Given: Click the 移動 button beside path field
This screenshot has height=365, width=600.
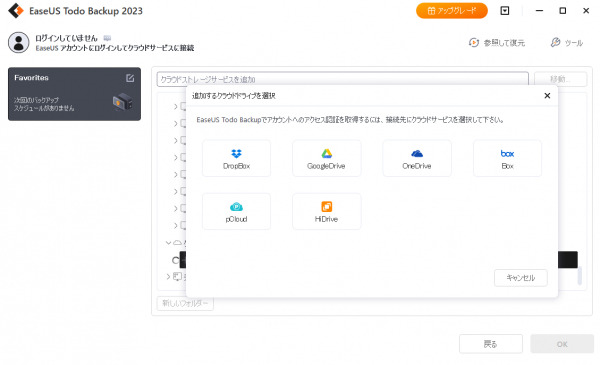Looking at the screenshot, I should click(560, 79).
